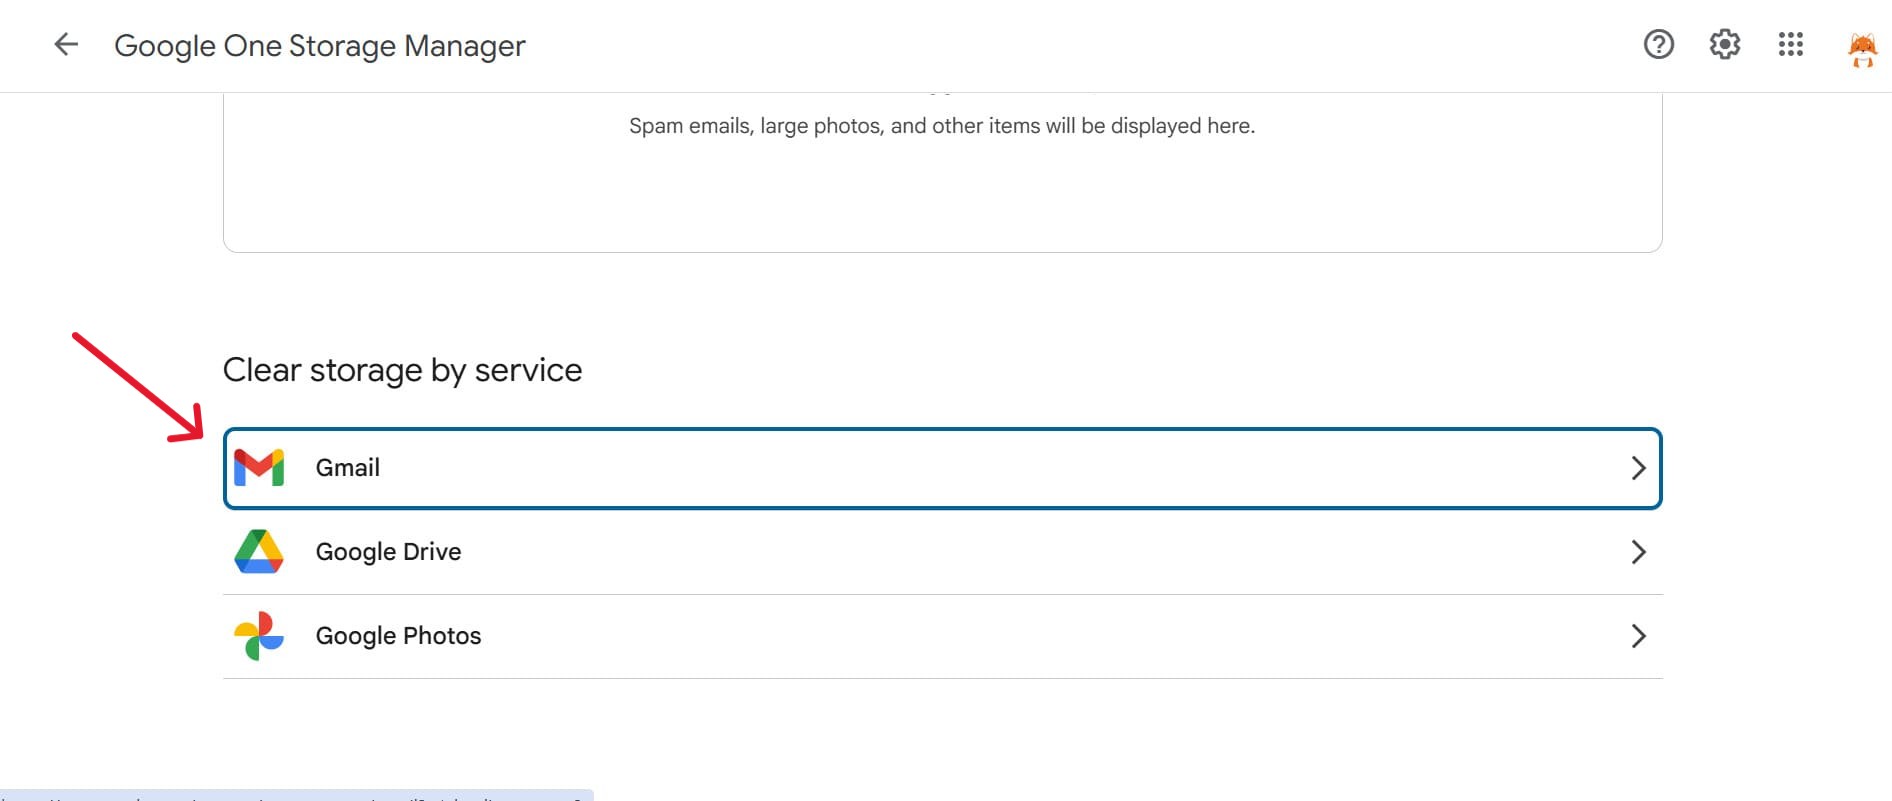This screenshot has width=1892, height=801.
Task: Click the Gmail label text
Action: click(x=347, y=467)
